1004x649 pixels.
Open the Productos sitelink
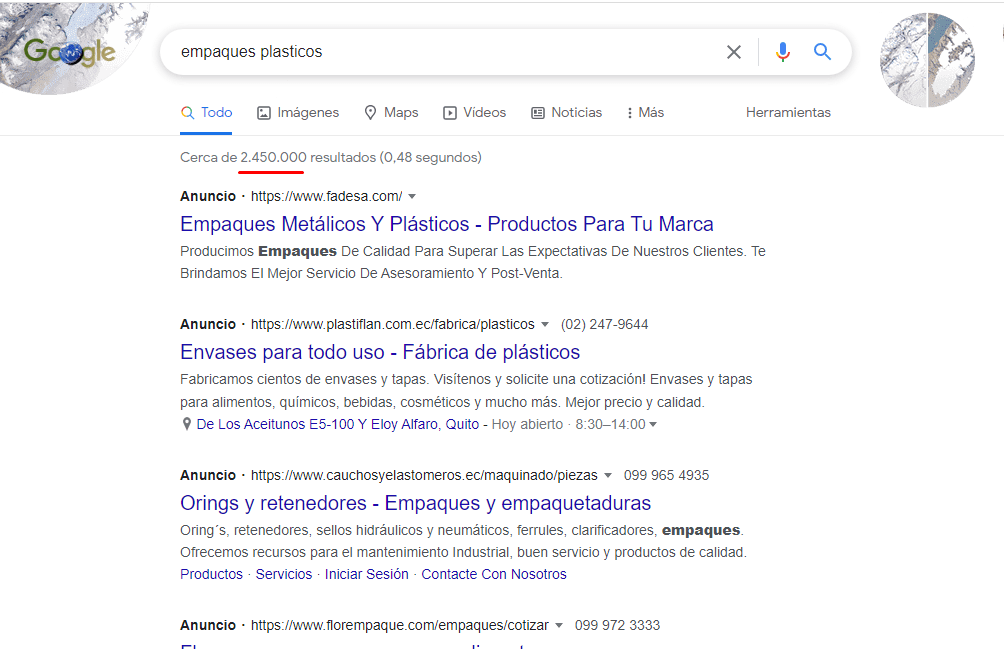click(x=211, y=574)
